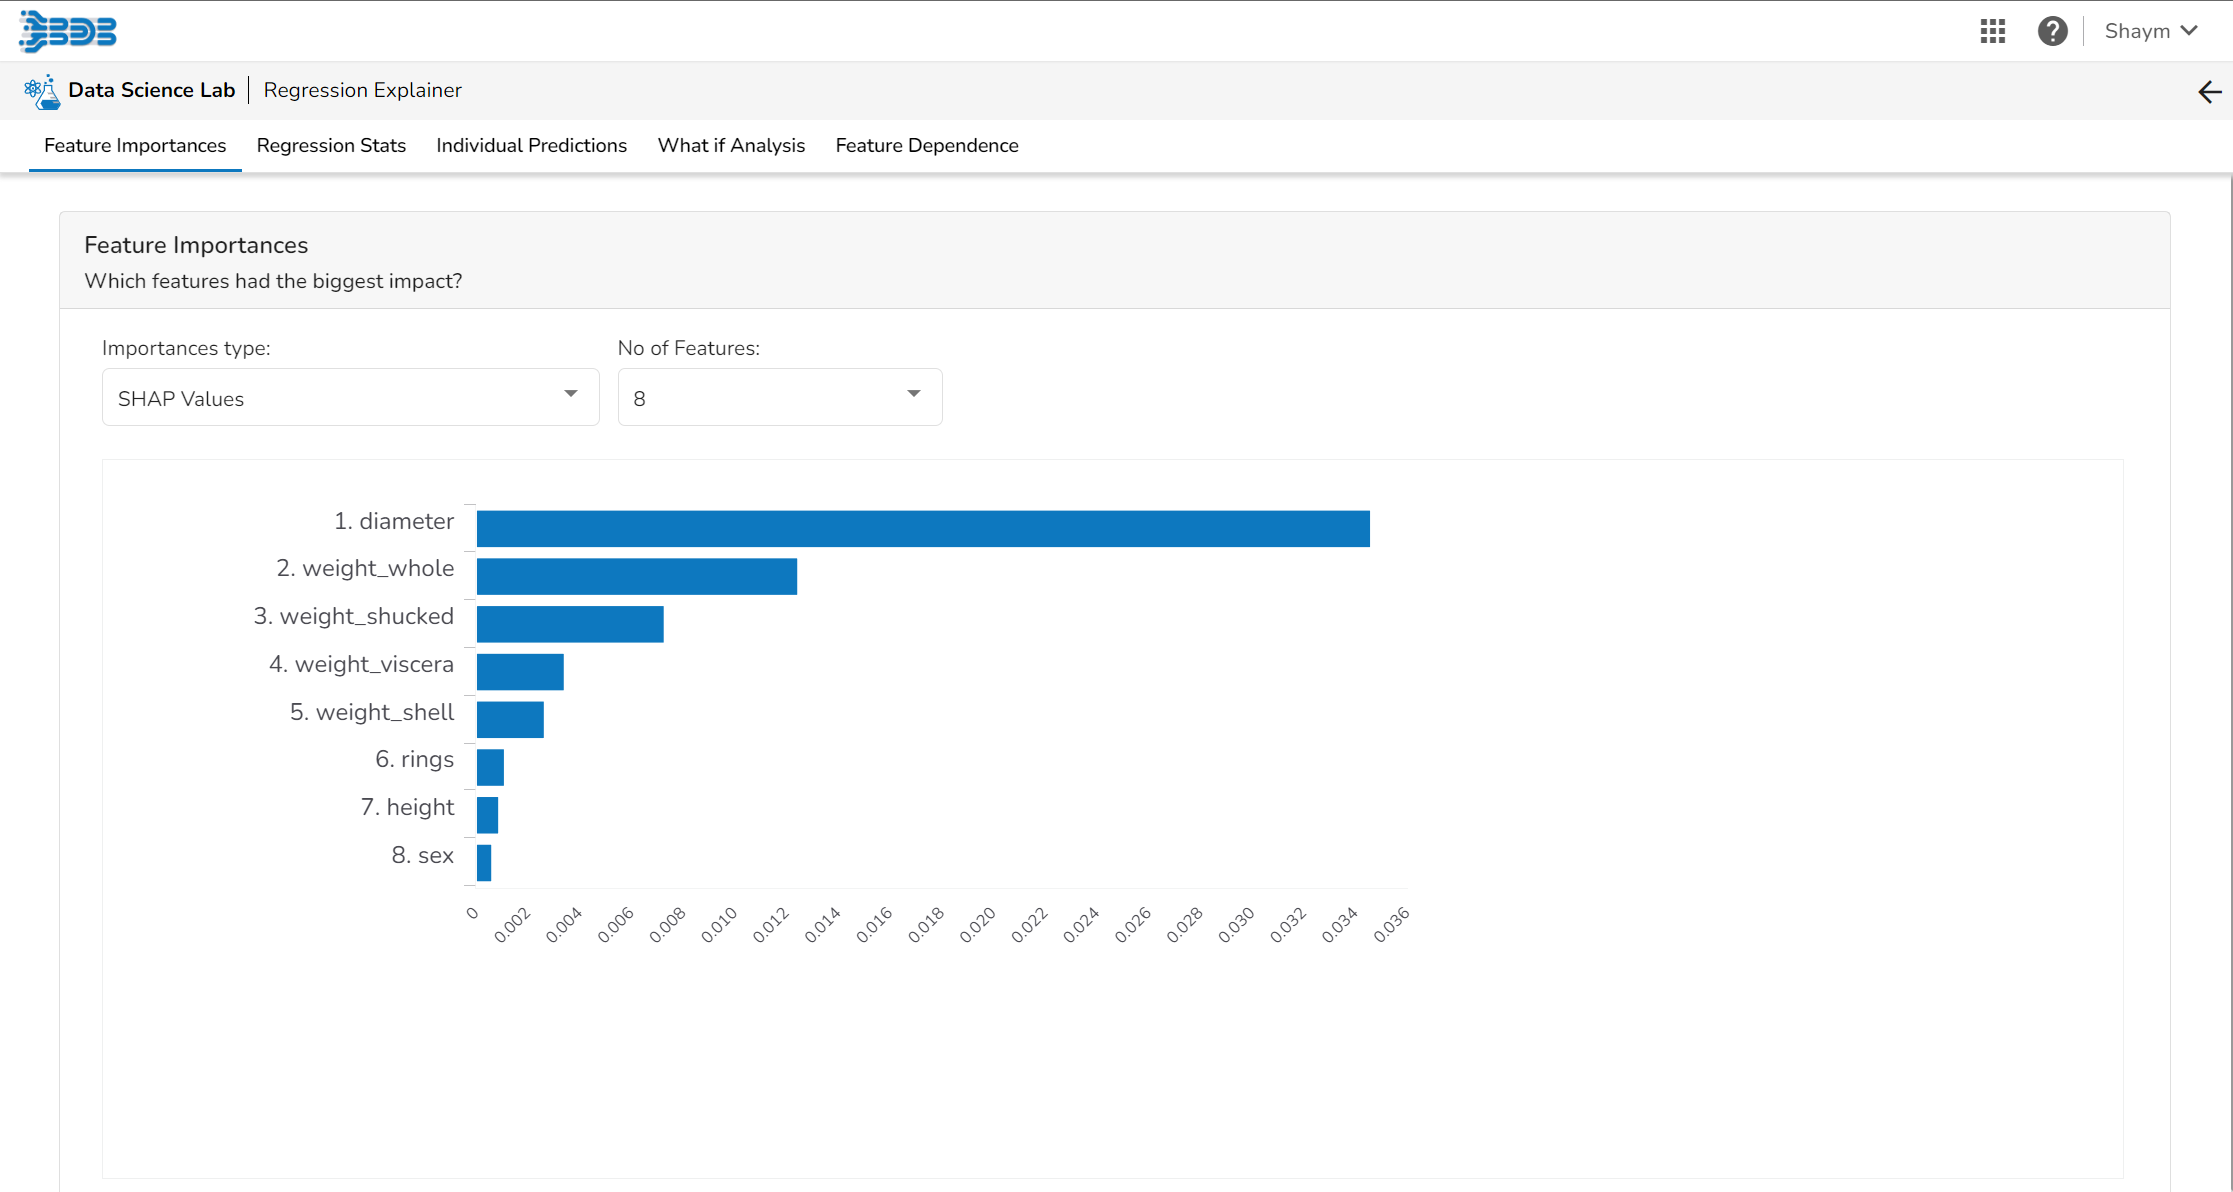Expand the Shaym user menu chevron
2233x1192 pixels.
click(2189, 31)
